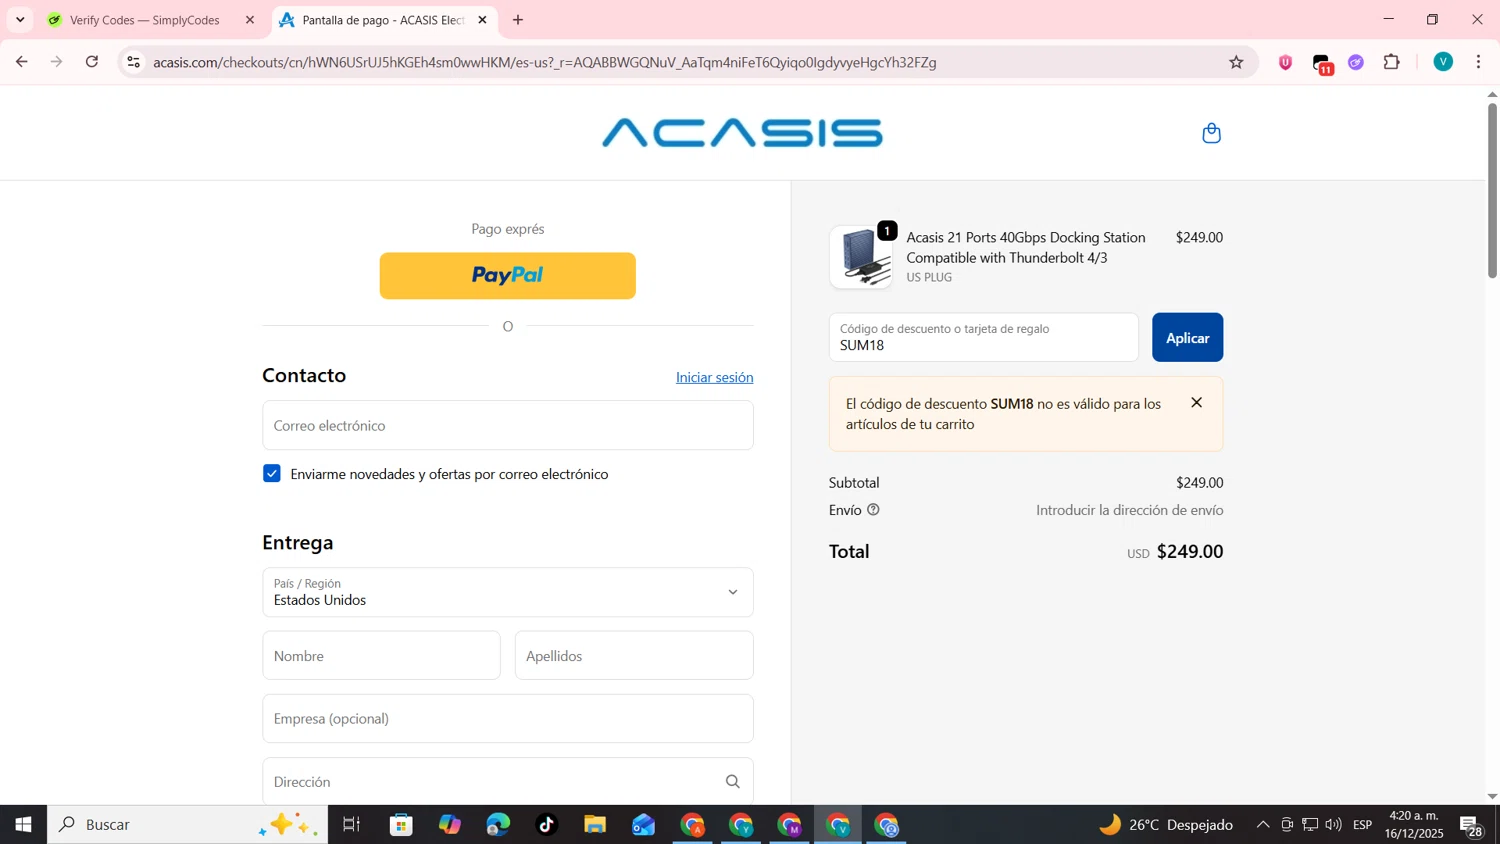
Task: Open the Chrome profile avatar V
Action: coord(1443,62)
